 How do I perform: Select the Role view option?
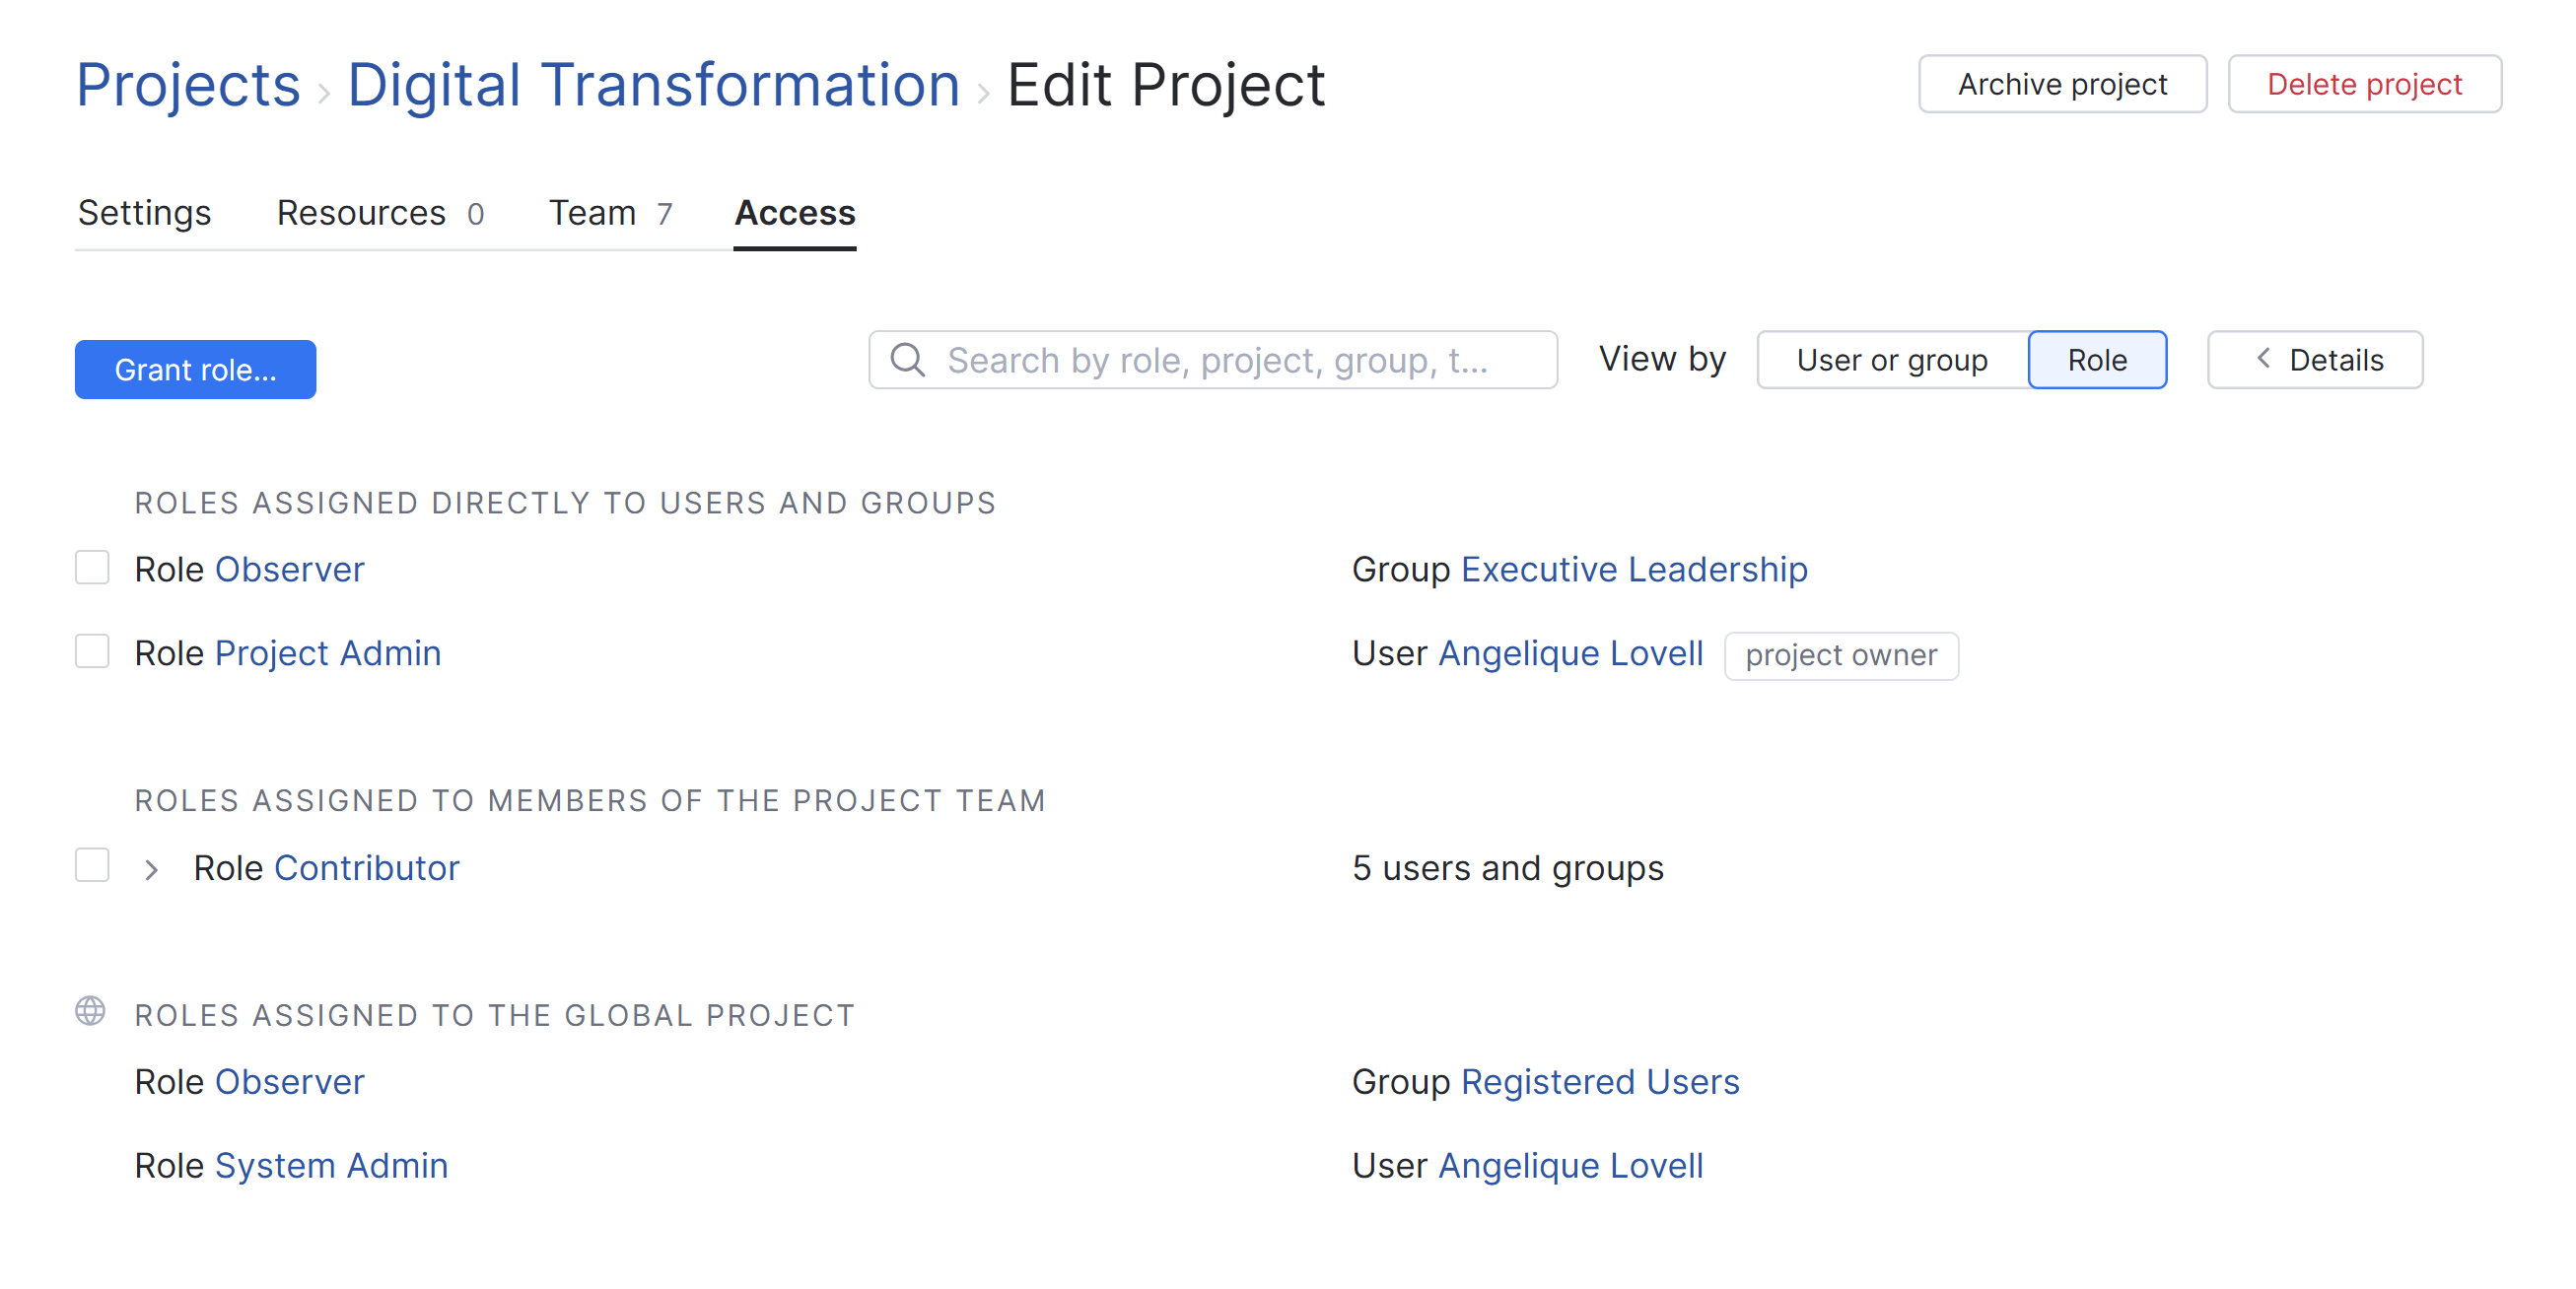click(x=2096, y=359)
